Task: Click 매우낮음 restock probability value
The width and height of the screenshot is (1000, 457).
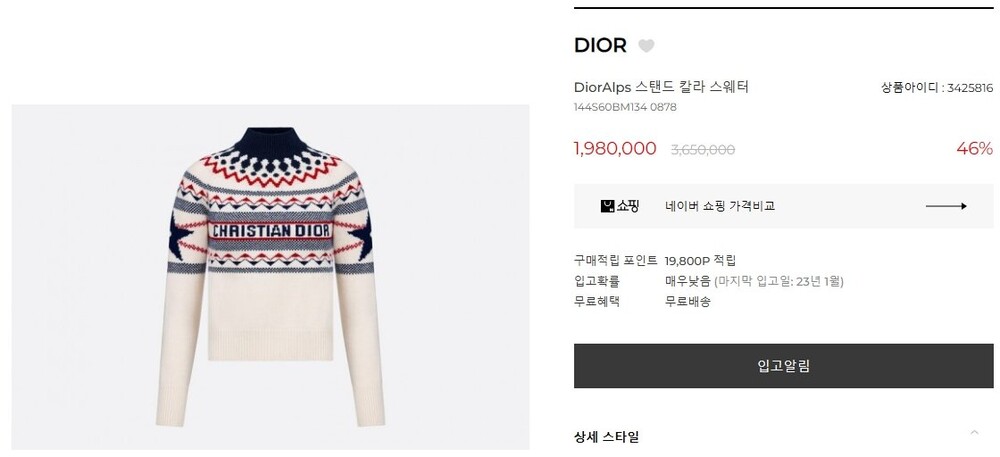Action: pos(688,281)
